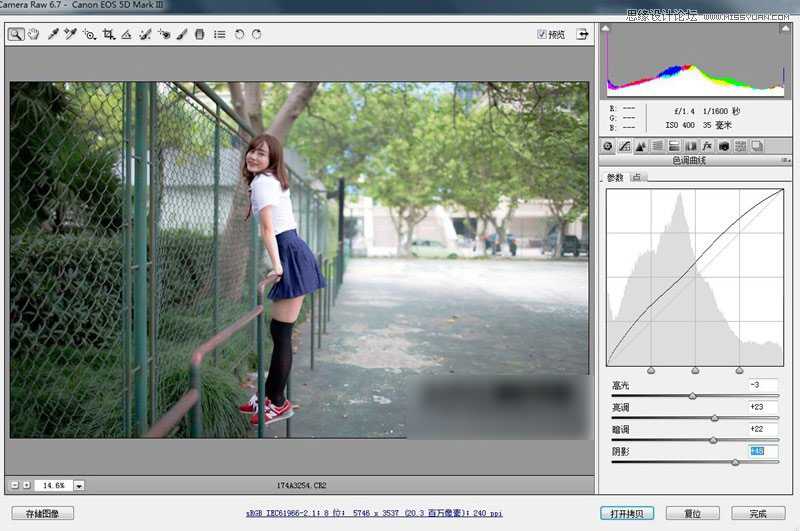This screenshot has height=531, width=800.
Task: Click the 亮调 value field showing +23
Action: (763, 407)
